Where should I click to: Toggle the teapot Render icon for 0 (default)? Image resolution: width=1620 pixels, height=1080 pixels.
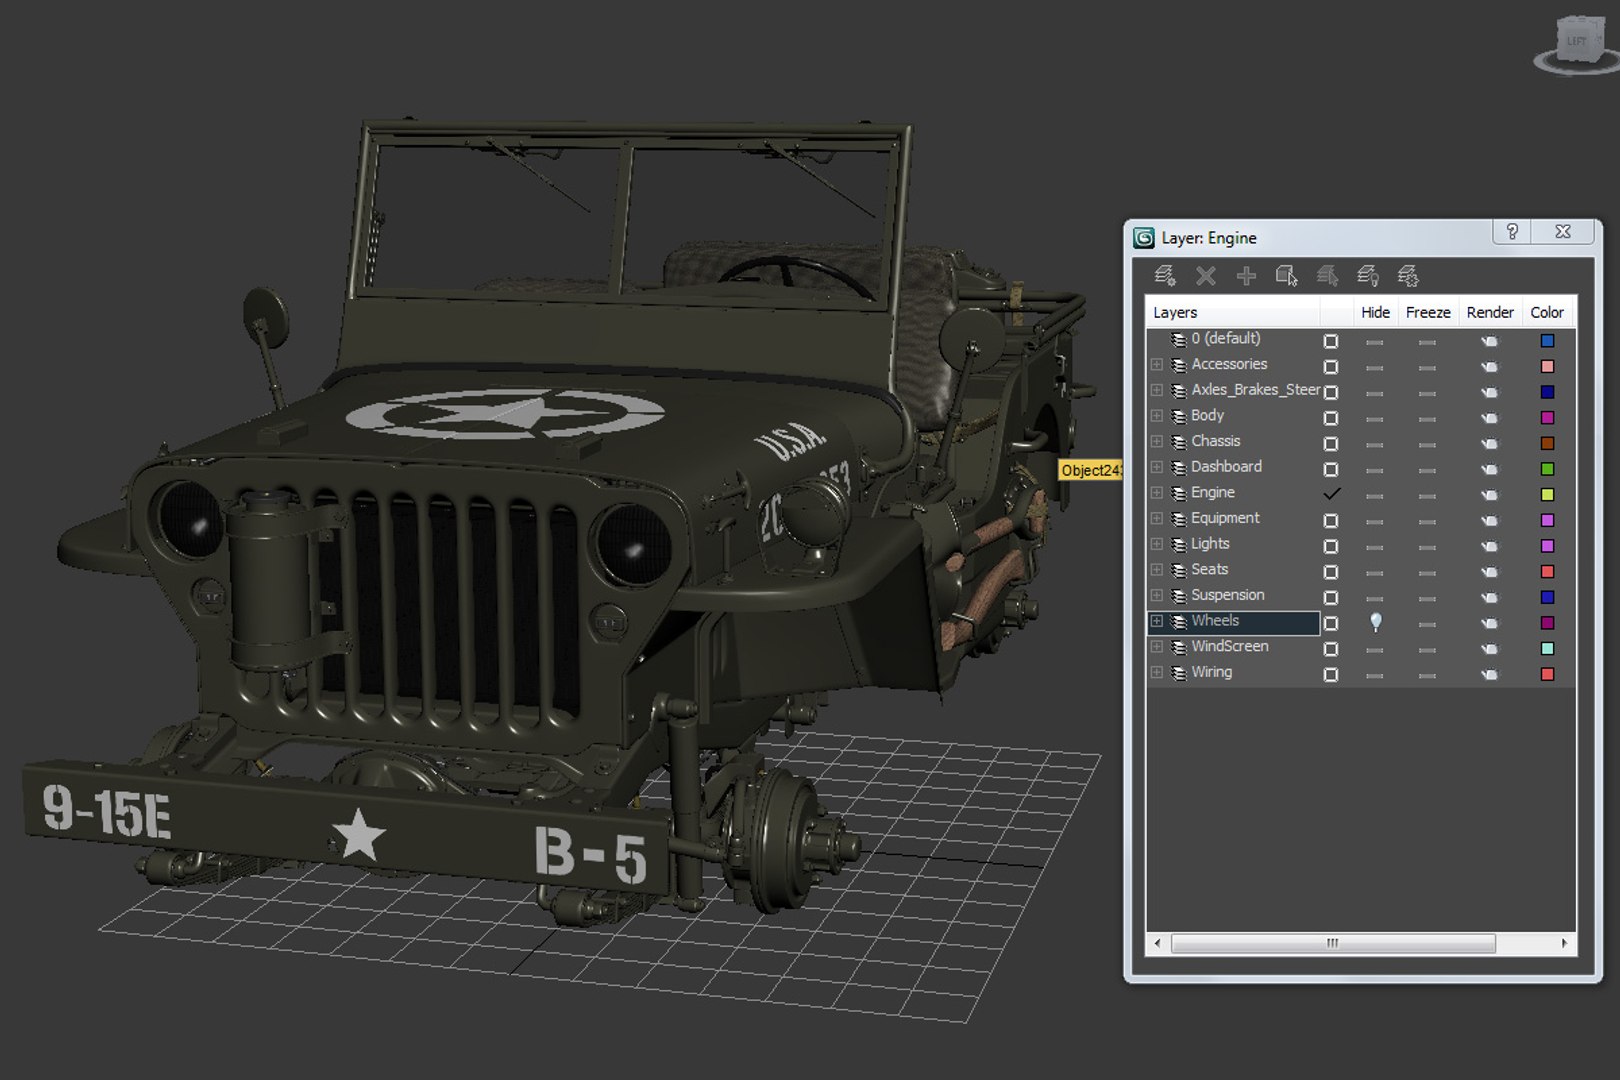pos(1490,341)
